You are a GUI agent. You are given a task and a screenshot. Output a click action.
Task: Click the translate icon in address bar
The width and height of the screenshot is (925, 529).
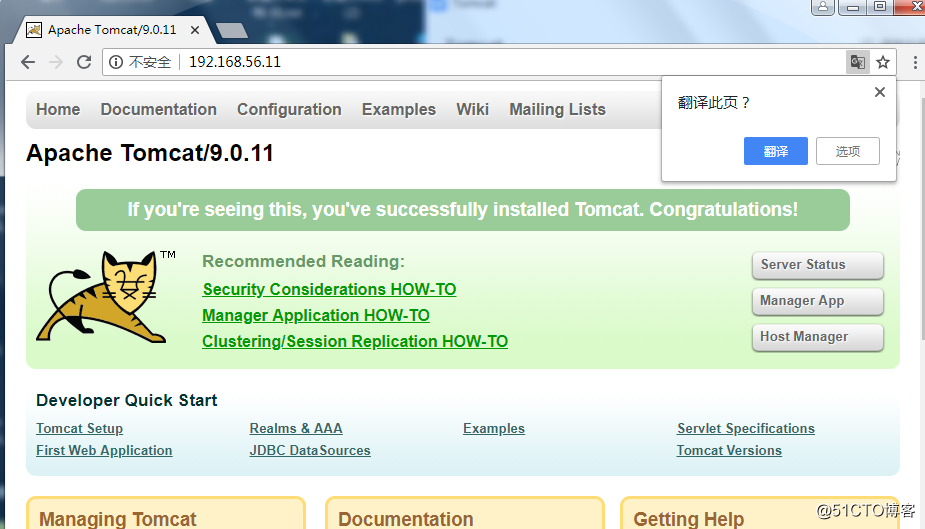click(857, 62)
